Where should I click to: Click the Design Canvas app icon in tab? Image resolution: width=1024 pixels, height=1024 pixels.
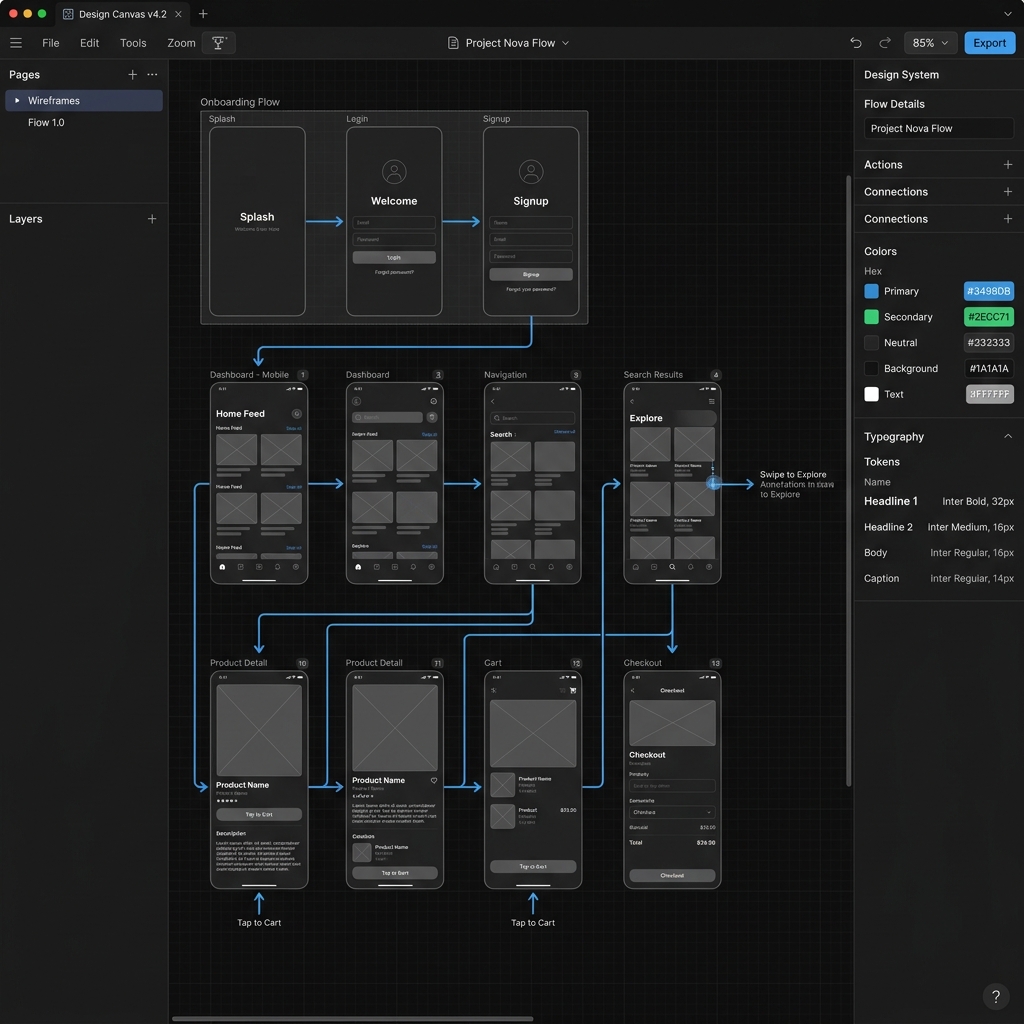pyautogui.click(x=68, y=14)
